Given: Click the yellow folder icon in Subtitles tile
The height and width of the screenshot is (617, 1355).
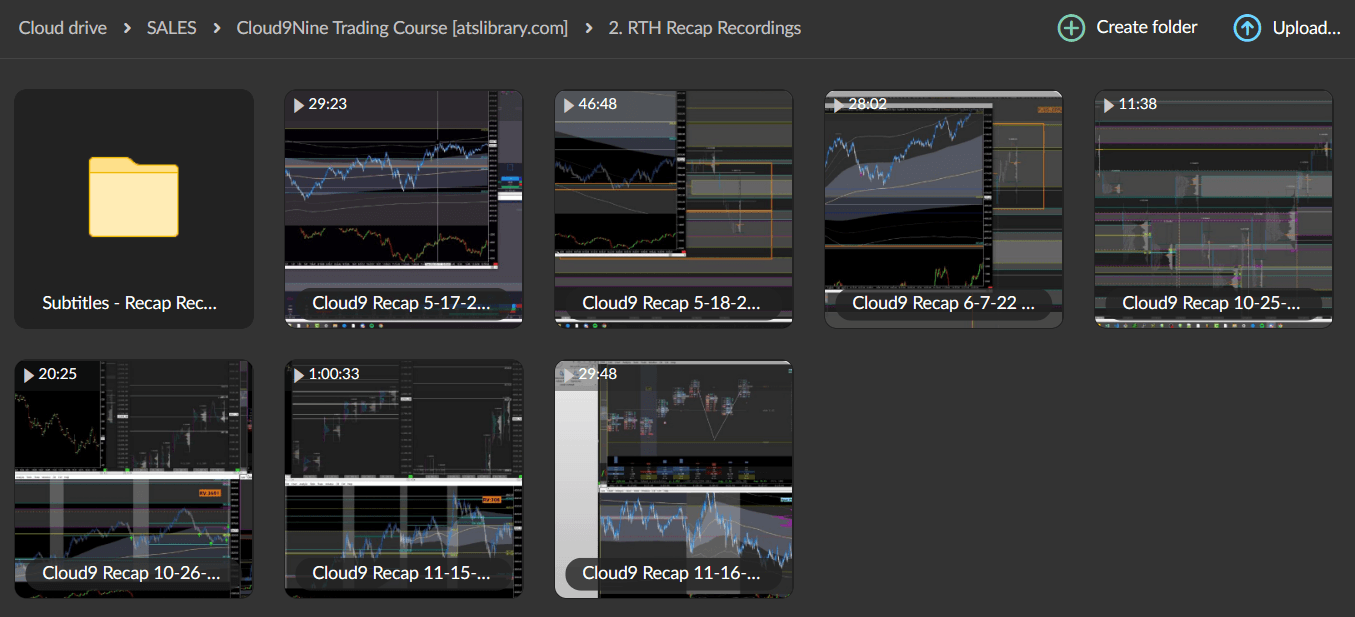Looking at the screenshot, I should tap(133, 198).
